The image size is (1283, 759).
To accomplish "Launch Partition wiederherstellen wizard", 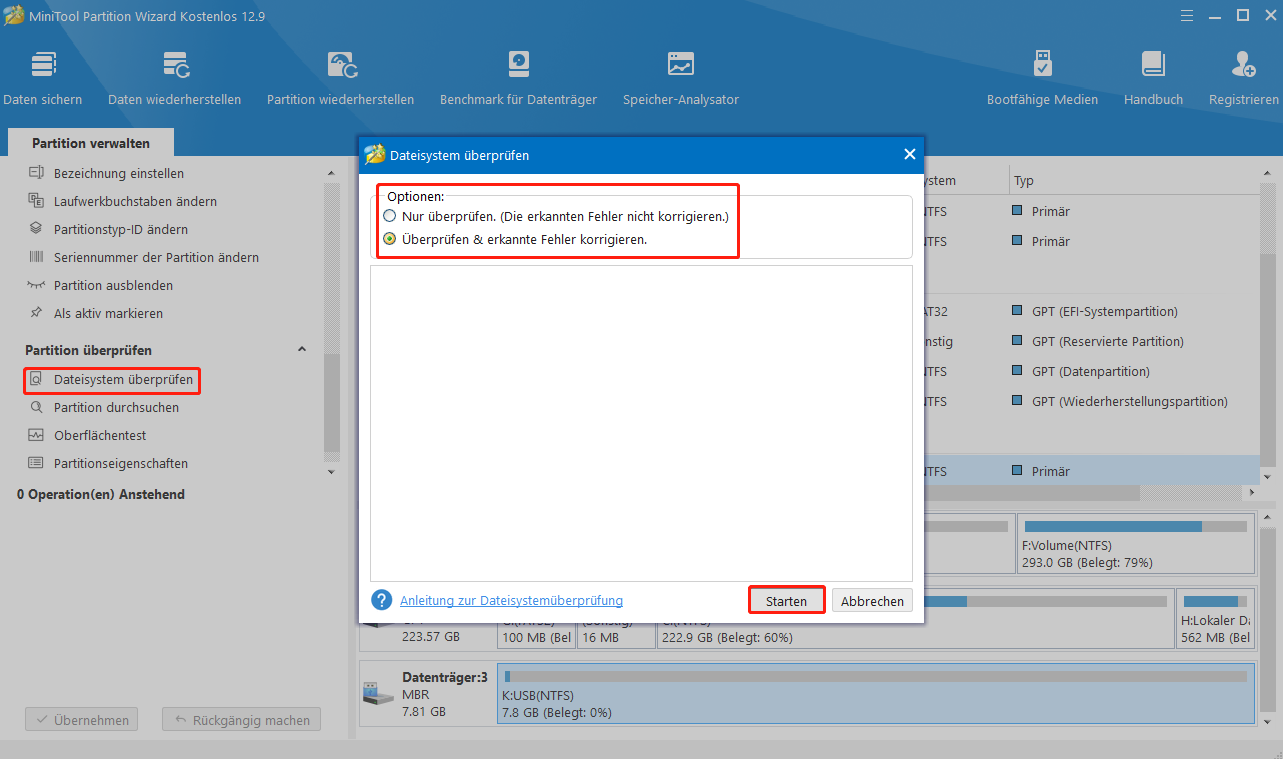I will 340,78.
